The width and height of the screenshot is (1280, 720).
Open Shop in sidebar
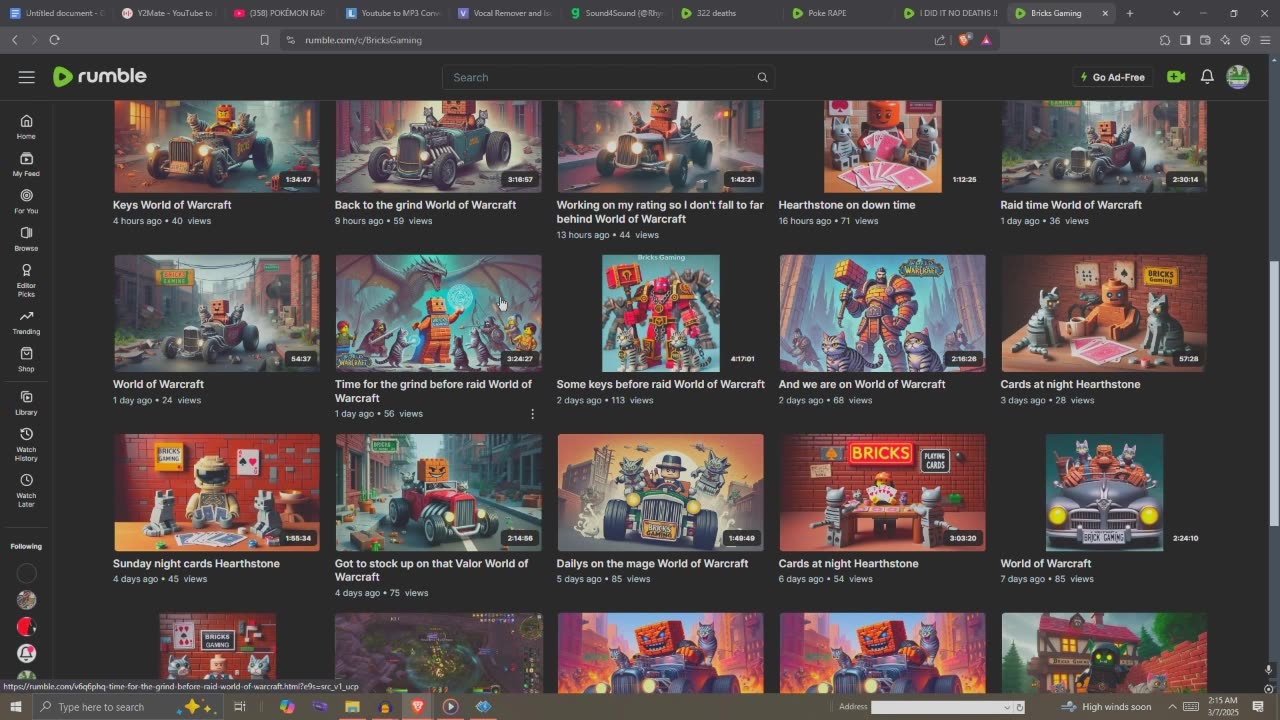[x=26, y=359]
